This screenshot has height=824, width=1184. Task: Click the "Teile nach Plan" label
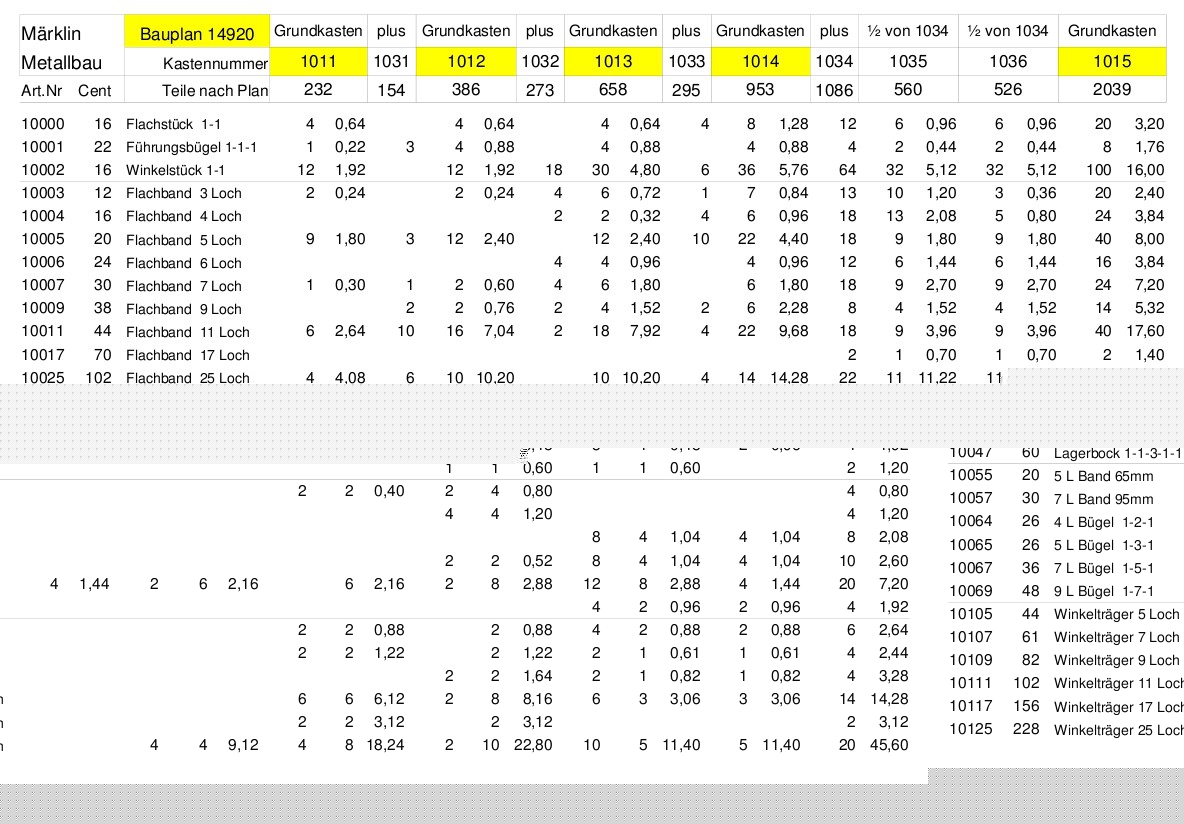[x=215, y=91]
